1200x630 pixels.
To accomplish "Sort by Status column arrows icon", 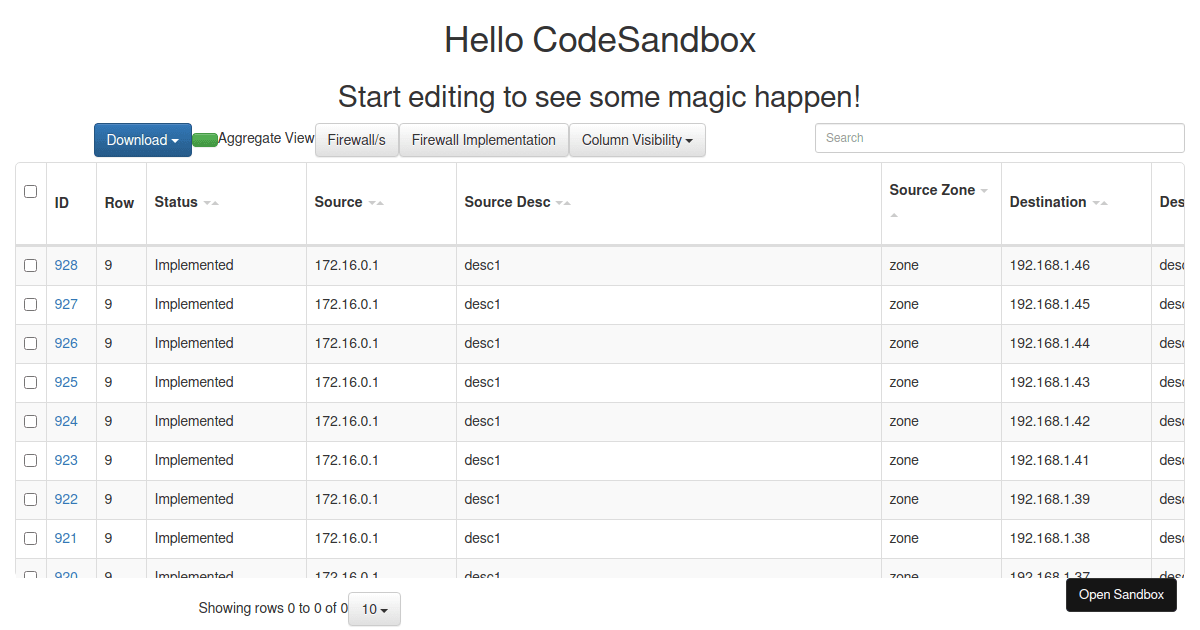I will tap(211, 203).
